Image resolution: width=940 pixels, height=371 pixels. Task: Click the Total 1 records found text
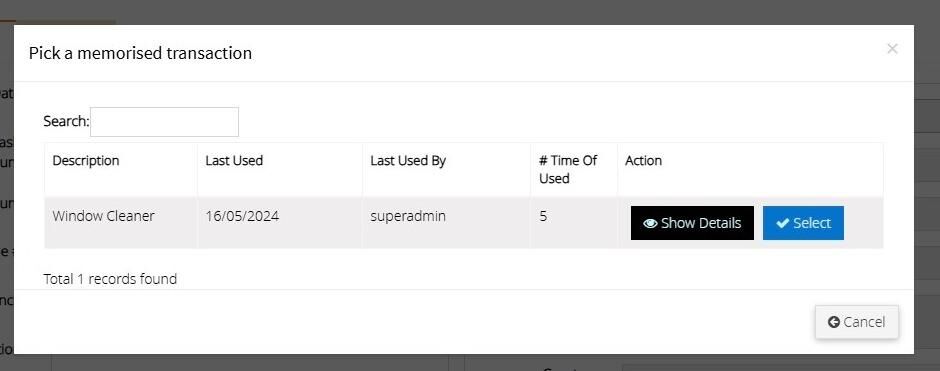[x=110, y=279]
